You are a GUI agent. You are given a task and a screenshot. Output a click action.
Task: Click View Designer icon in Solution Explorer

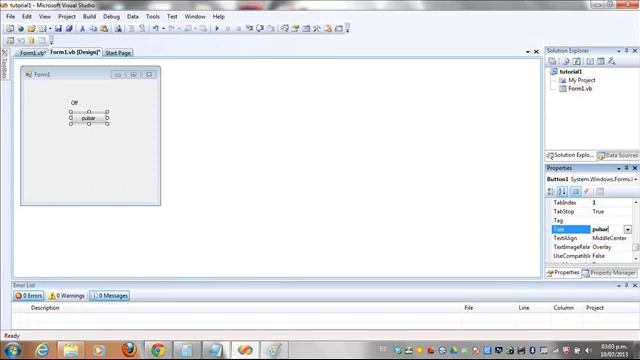[600, 61]
